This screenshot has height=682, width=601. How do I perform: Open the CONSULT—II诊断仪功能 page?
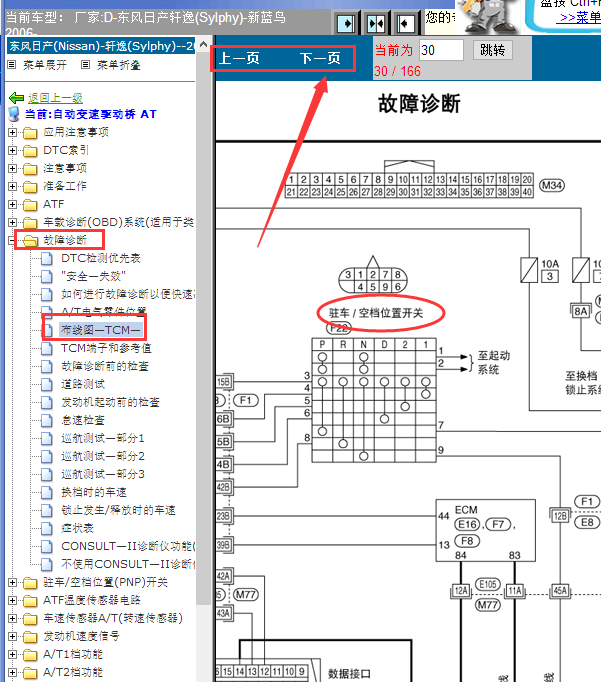128,546
